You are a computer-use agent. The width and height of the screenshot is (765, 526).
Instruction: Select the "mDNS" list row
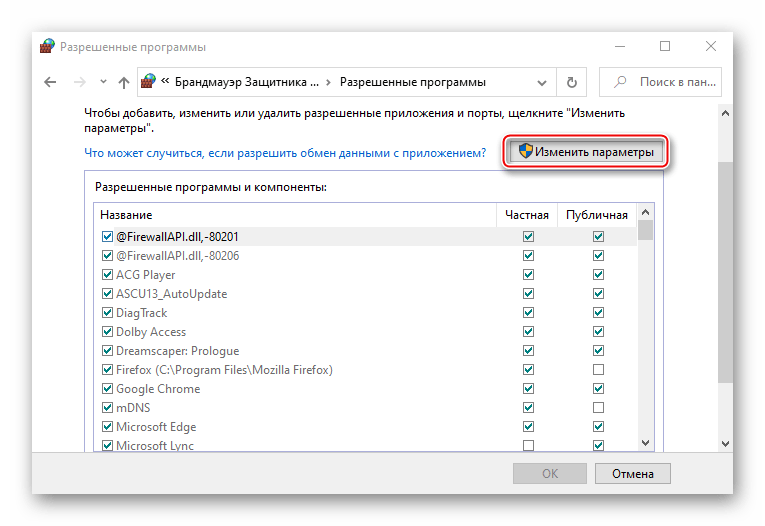tap(365, 408)
